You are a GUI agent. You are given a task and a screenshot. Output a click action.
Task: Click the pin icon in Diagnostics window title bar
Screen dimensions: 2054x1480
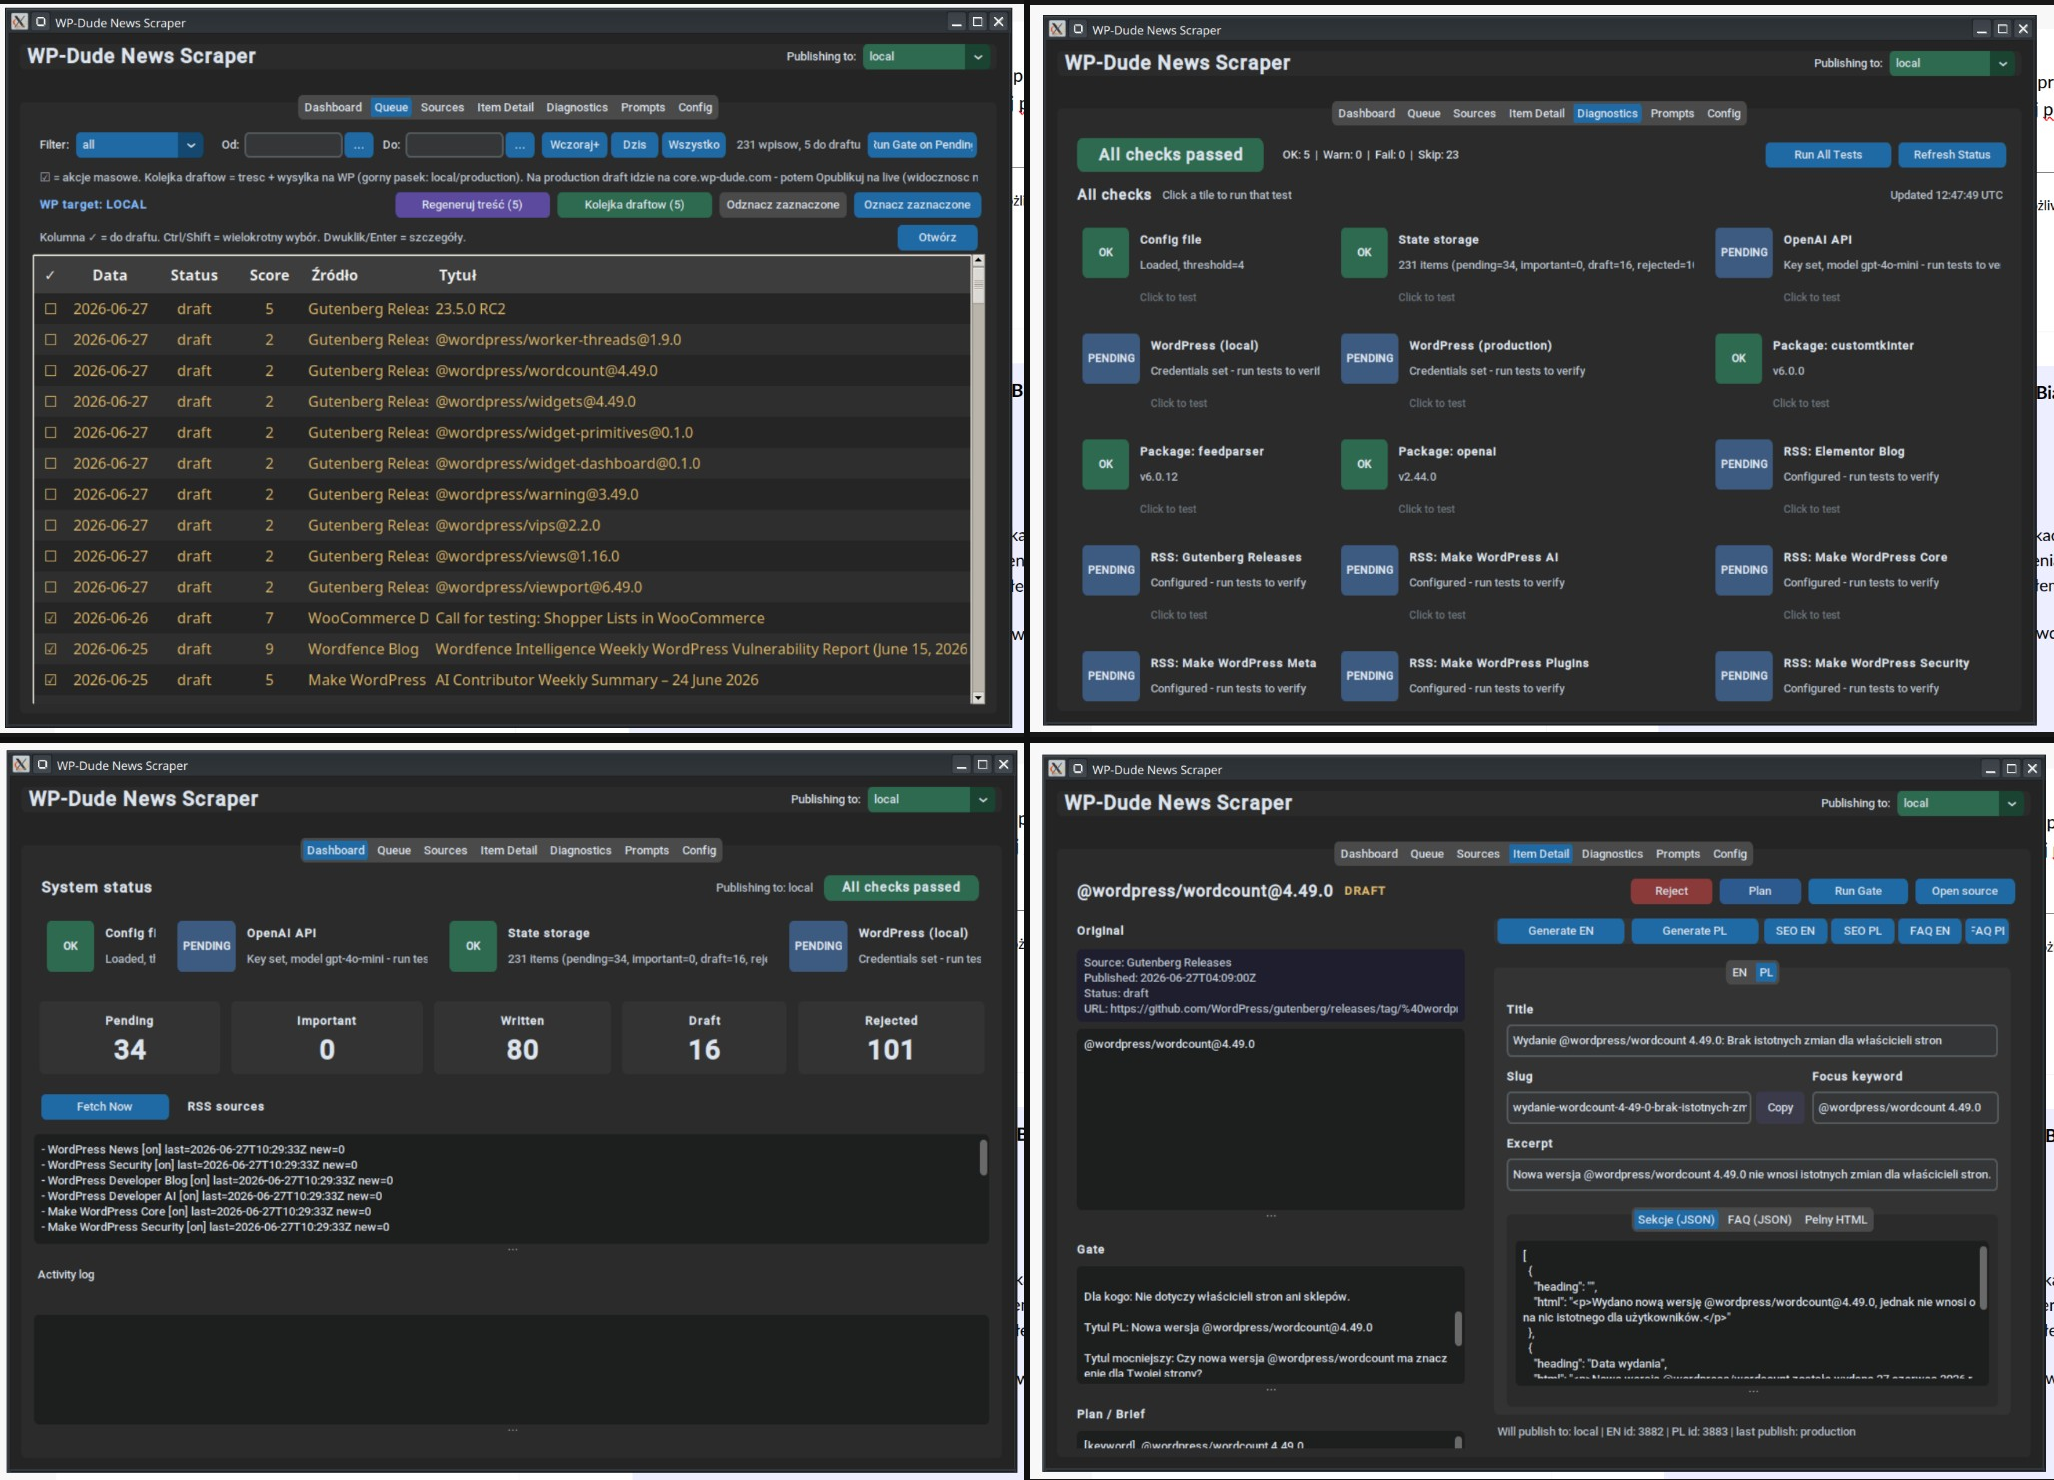[x=1078, y=30]
